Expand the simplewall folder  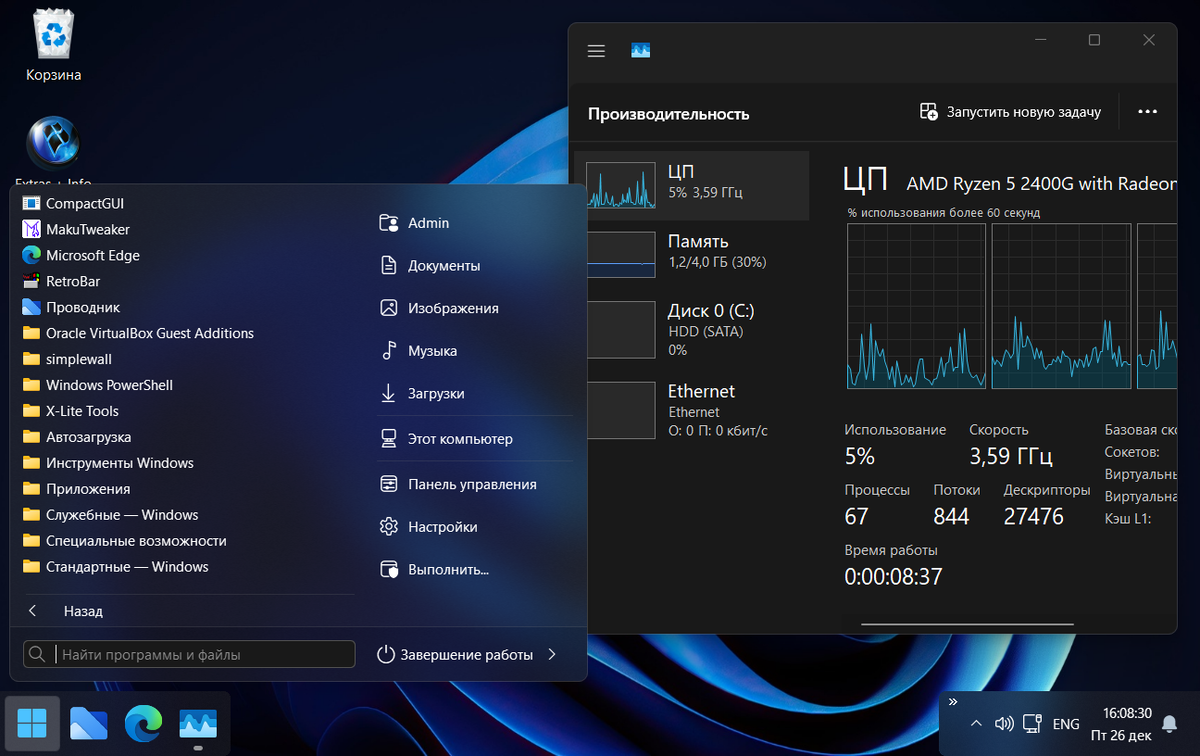point(66,359)
